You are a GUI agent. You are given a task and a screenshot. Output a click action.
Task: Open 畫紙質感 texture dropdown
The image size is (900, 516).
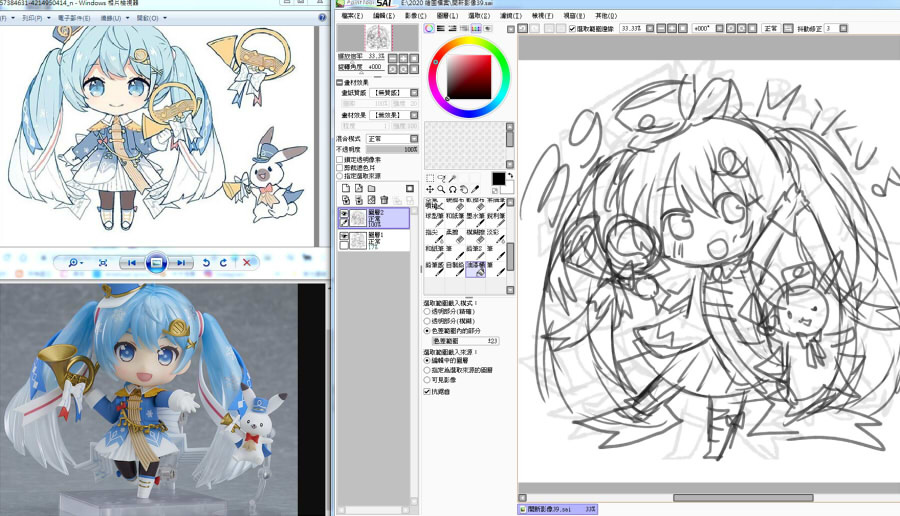[x=414, y=92]
